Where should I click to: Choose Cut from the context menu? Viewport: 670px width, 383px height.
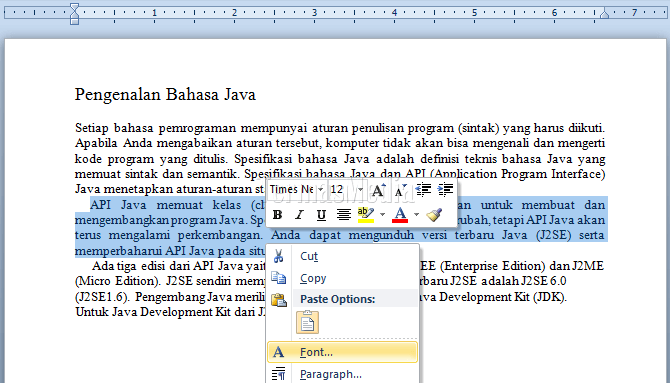pos(342,256)
